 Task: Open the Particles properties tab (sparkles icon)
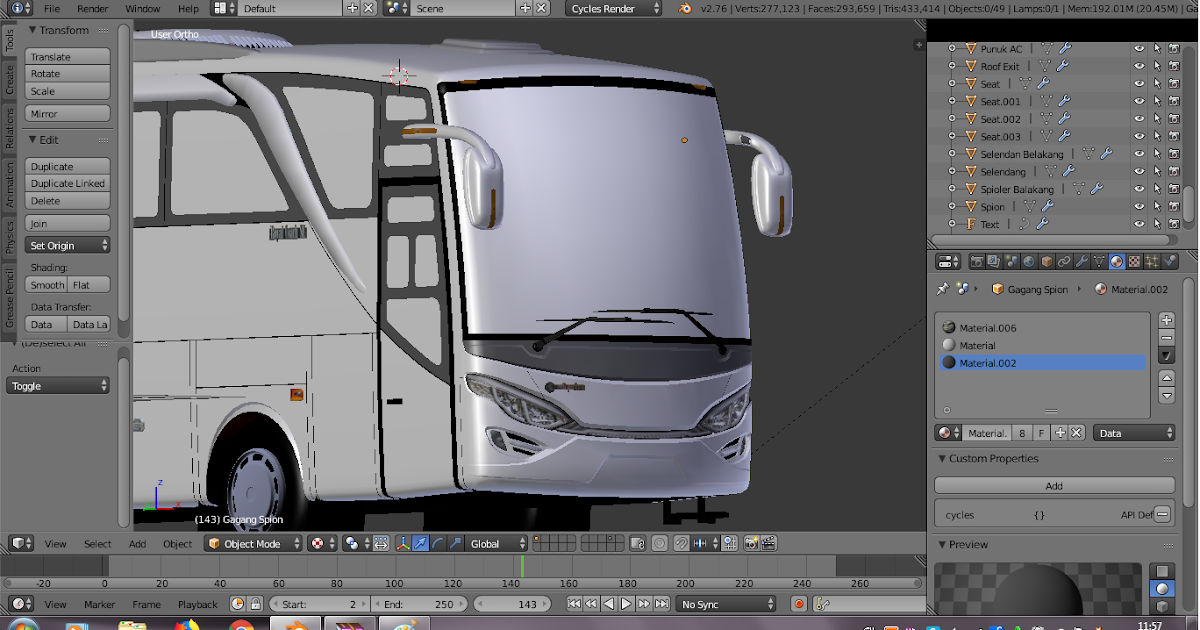tap(1150, 263)
